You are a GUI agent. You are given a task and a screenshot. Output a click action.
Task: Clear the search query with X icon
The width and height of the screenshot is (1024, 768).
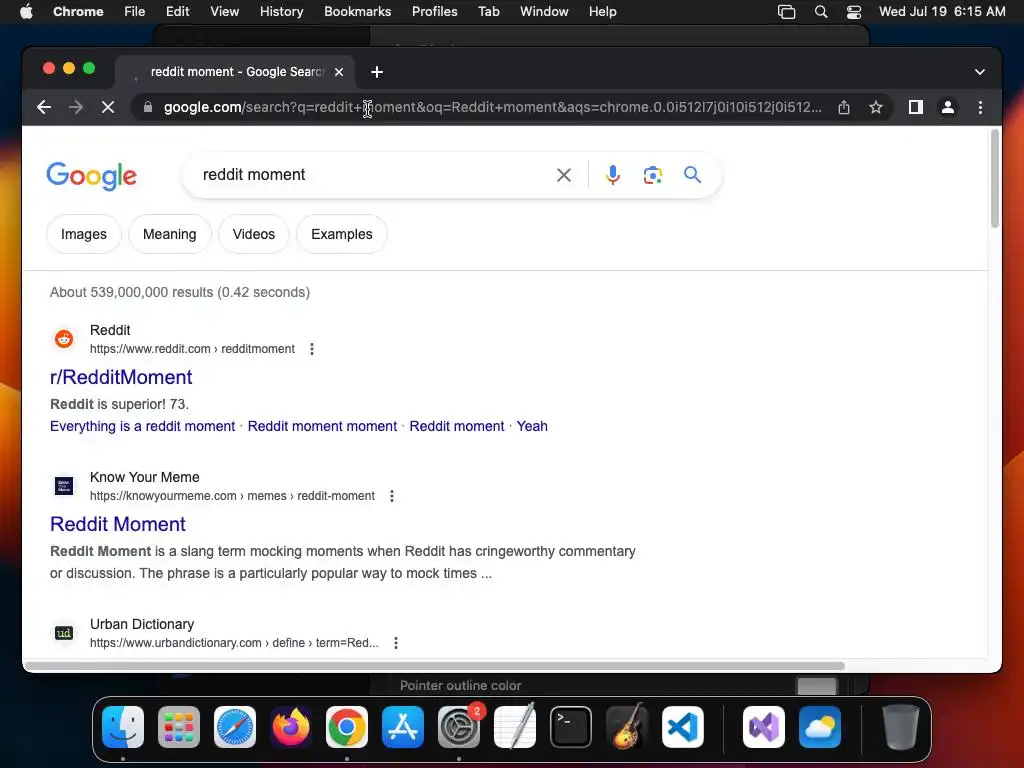click(x=564, y=175)
